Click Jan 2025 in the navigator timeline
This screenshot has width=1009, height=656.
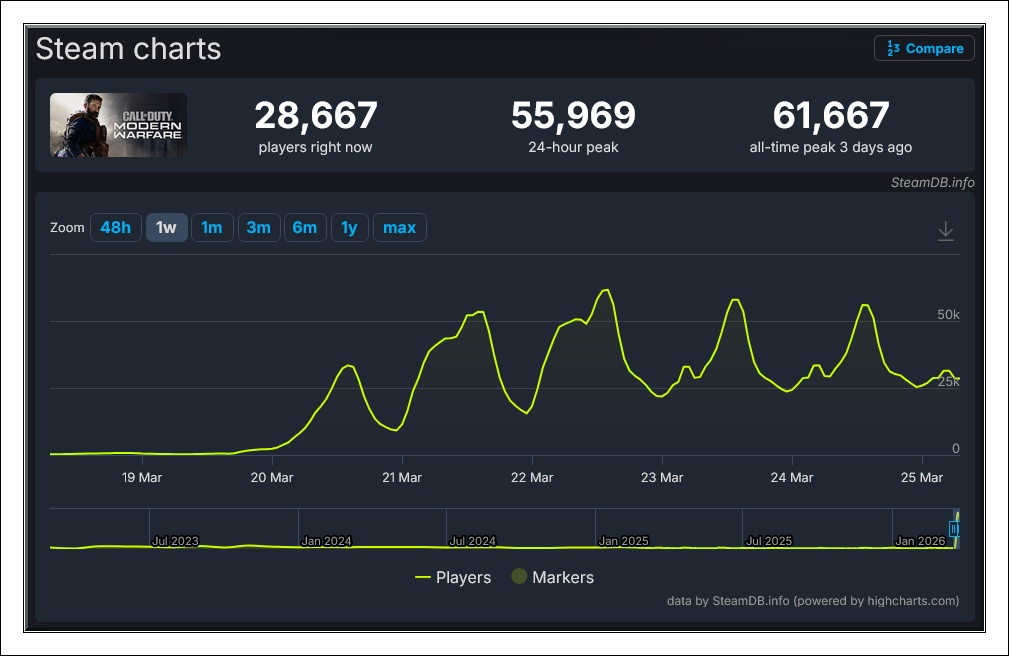pyautogui.click(x=624, y=541)
